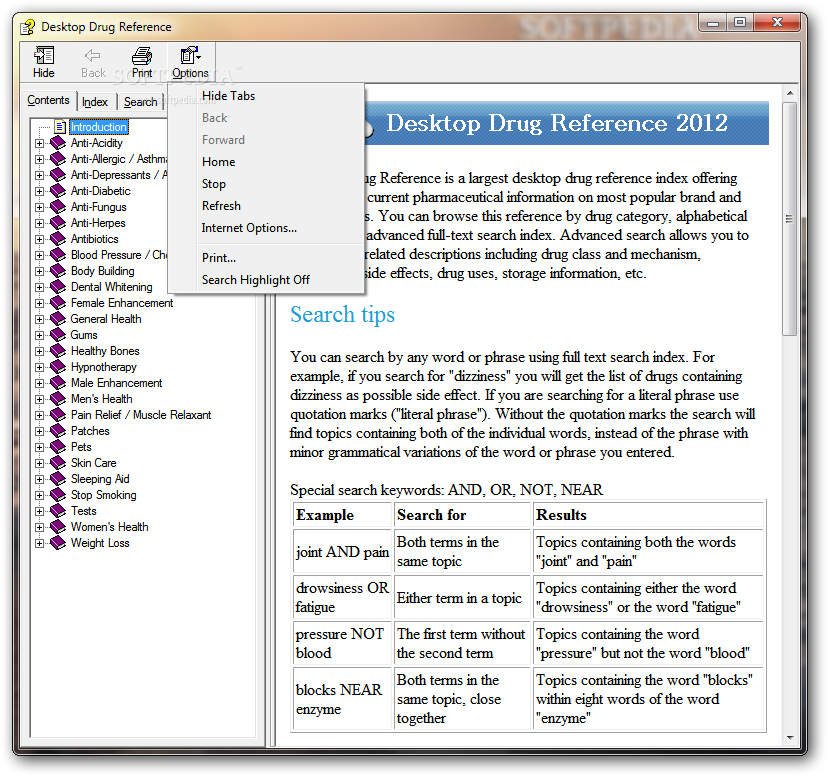Click the Healthy Bones book icon

[58, 351]
